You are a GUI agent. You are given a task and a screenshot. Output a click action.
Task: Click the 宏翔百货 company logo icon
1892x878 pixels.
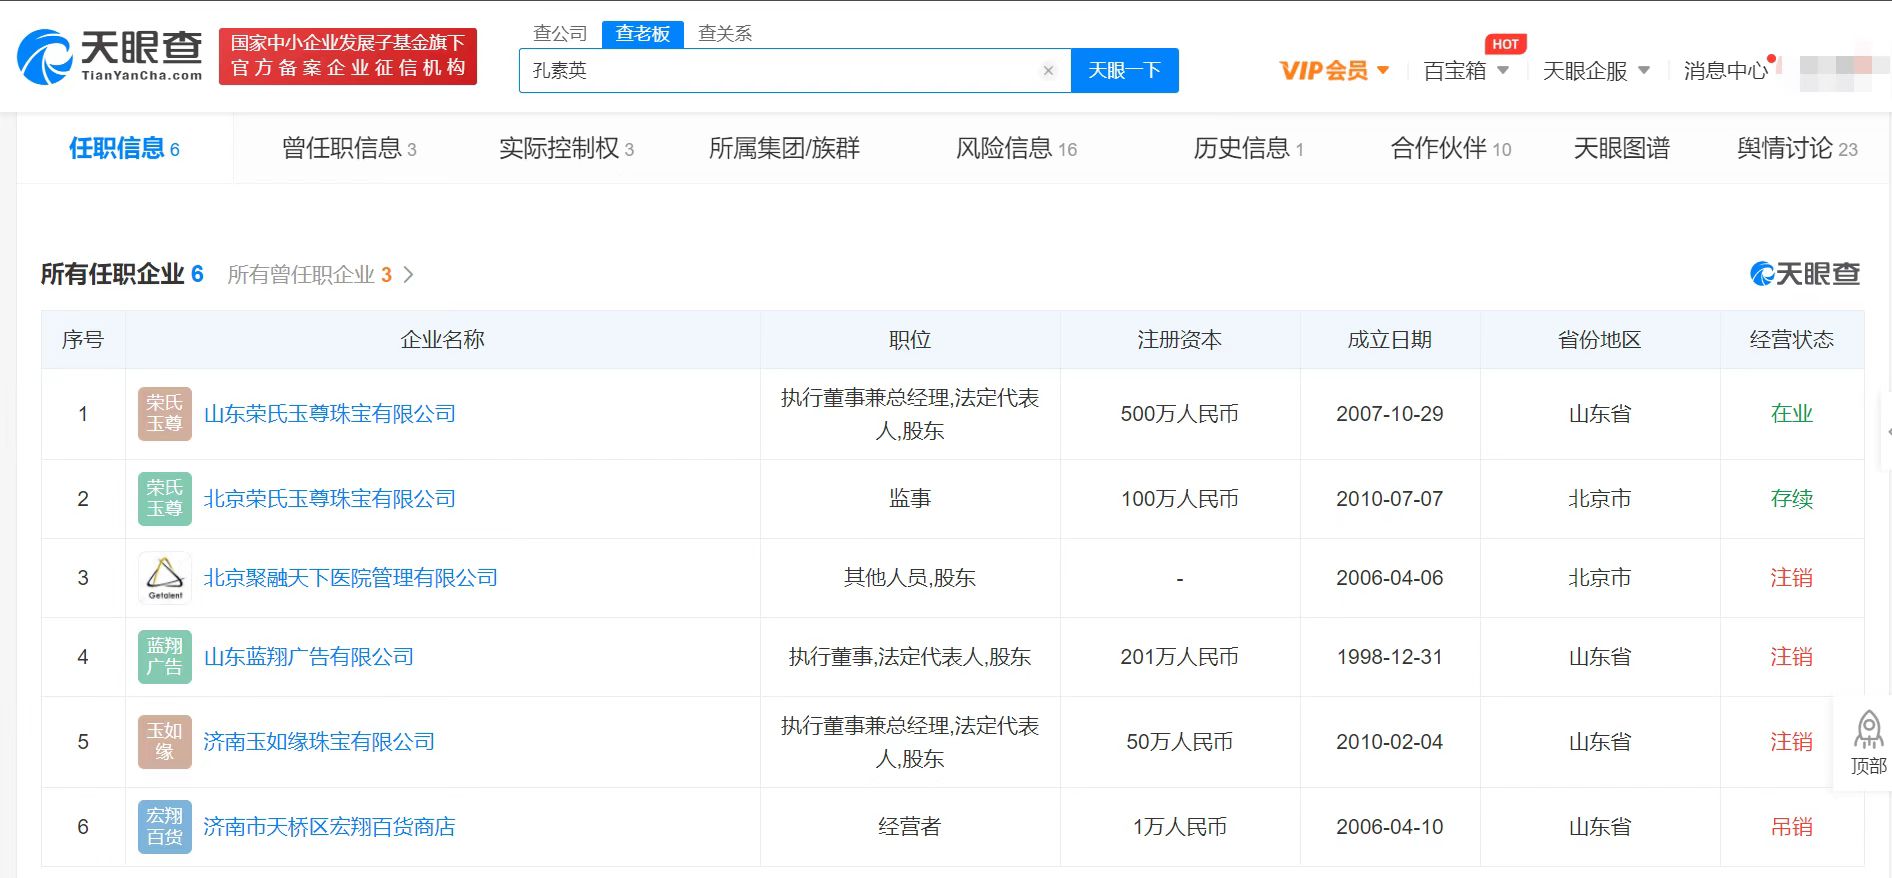point(165,827)
